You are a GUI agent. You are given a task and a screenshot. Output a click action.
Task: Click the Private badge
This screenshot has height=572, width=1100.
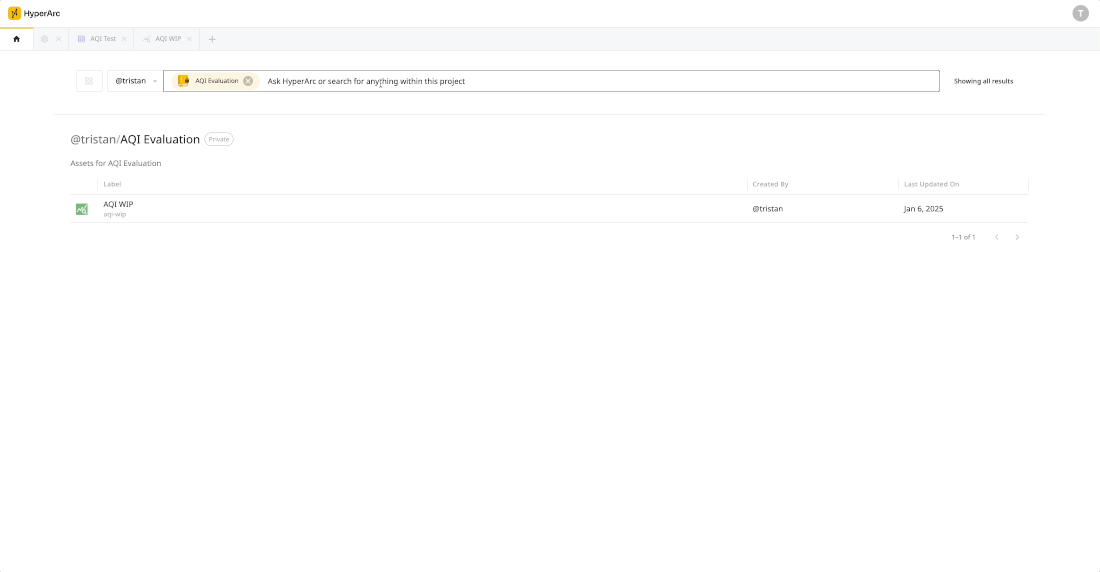(219, 139)
